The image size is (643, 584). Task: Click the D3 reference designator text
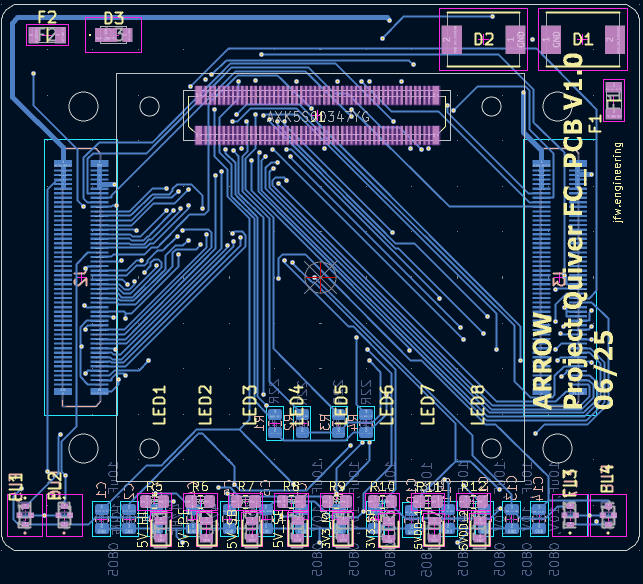pos(114,18)
